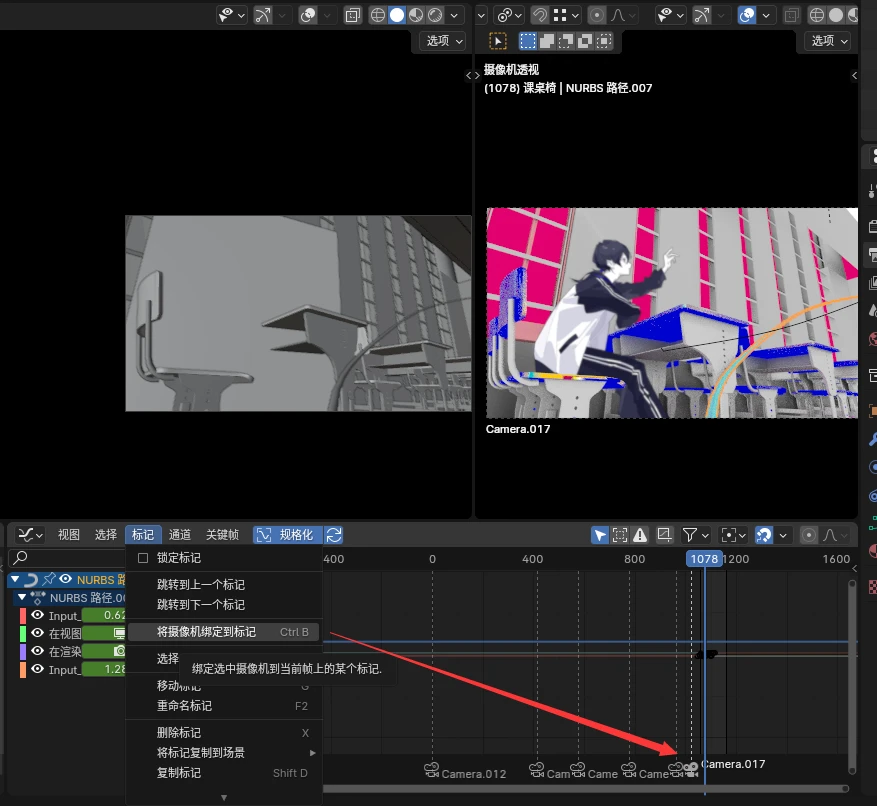Image resolution: width=877 pixels, height=806 pixels.
Task: Toggle X-ray in the left viewport header
Action: 352,15
